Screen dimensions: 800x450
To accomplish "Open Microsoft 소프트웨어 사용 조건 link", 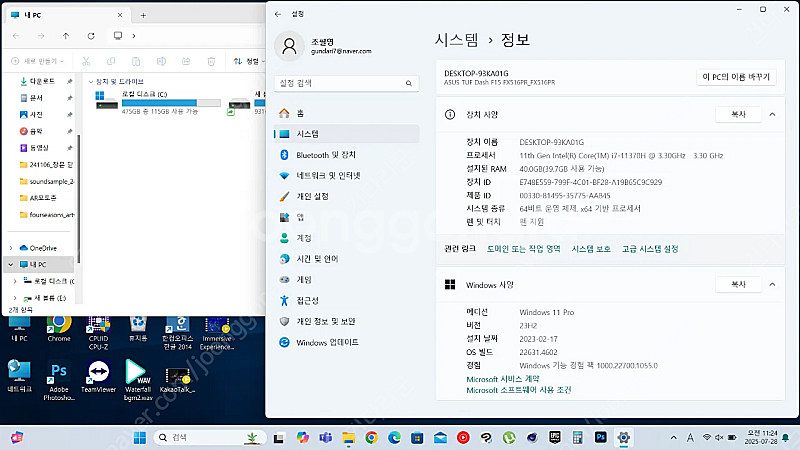I will pyautogui.click(x=519, y=390).
